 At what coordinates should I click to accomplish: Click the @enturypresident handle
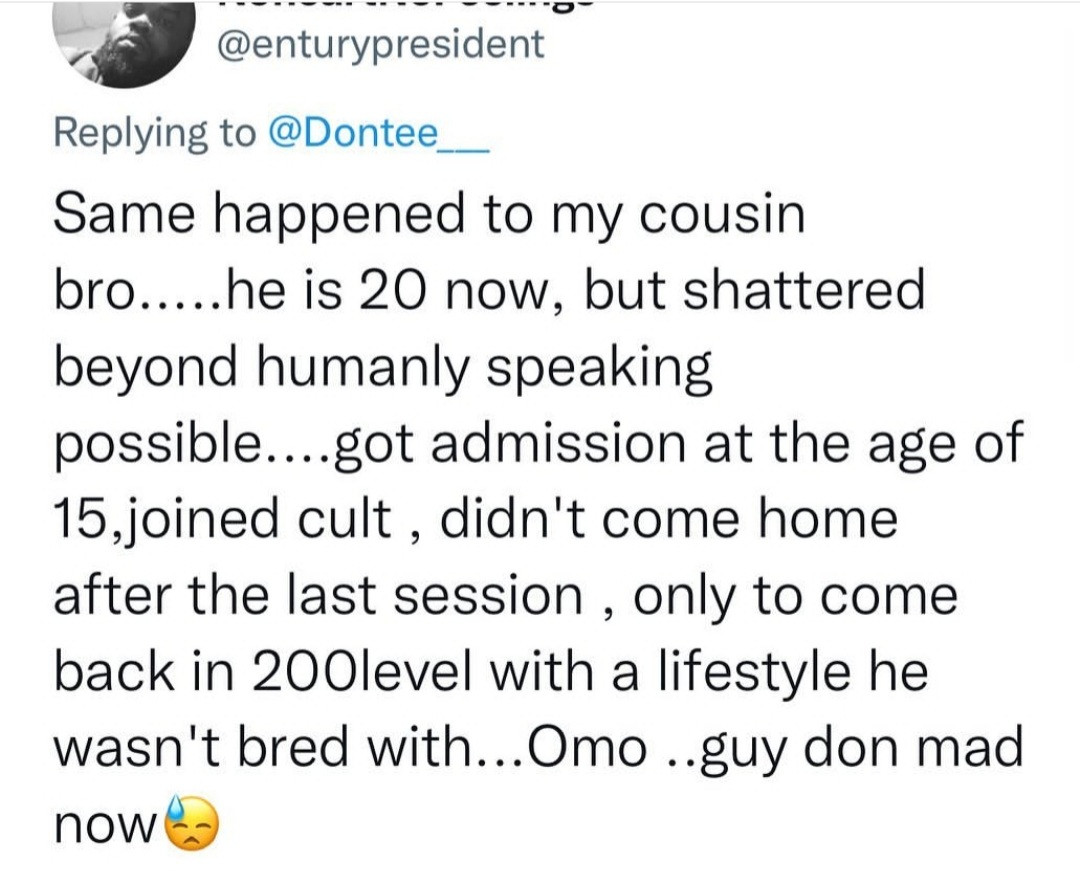[x=381, y=44]
